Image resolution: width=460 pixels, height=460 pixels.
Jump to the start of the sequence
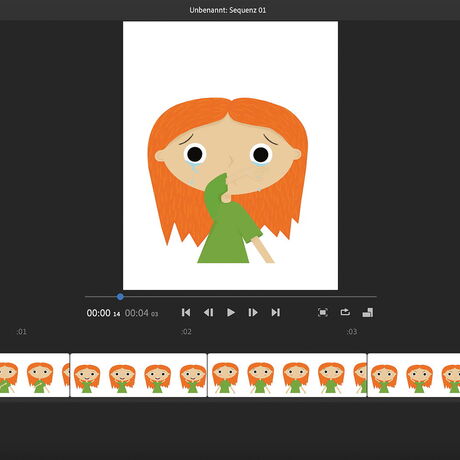point(186,312)
